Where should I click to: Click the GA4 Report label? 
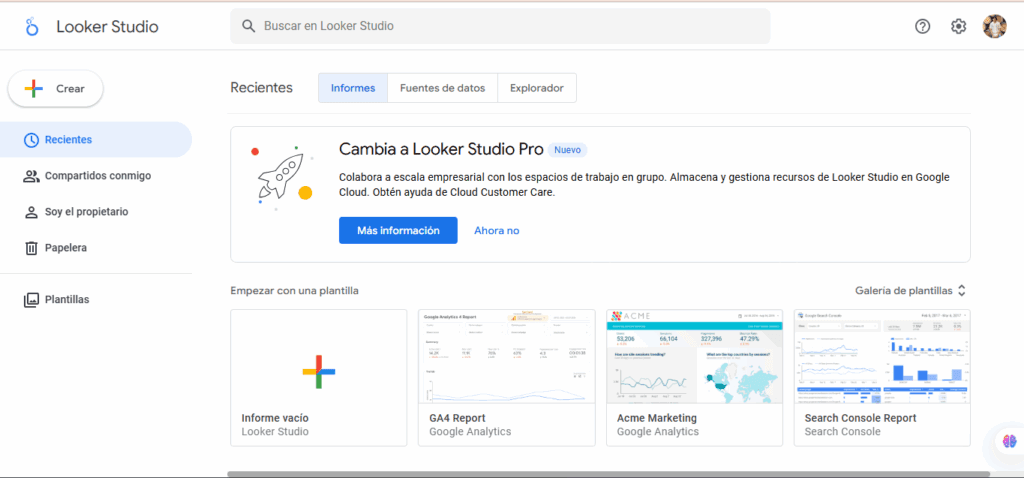457,418
